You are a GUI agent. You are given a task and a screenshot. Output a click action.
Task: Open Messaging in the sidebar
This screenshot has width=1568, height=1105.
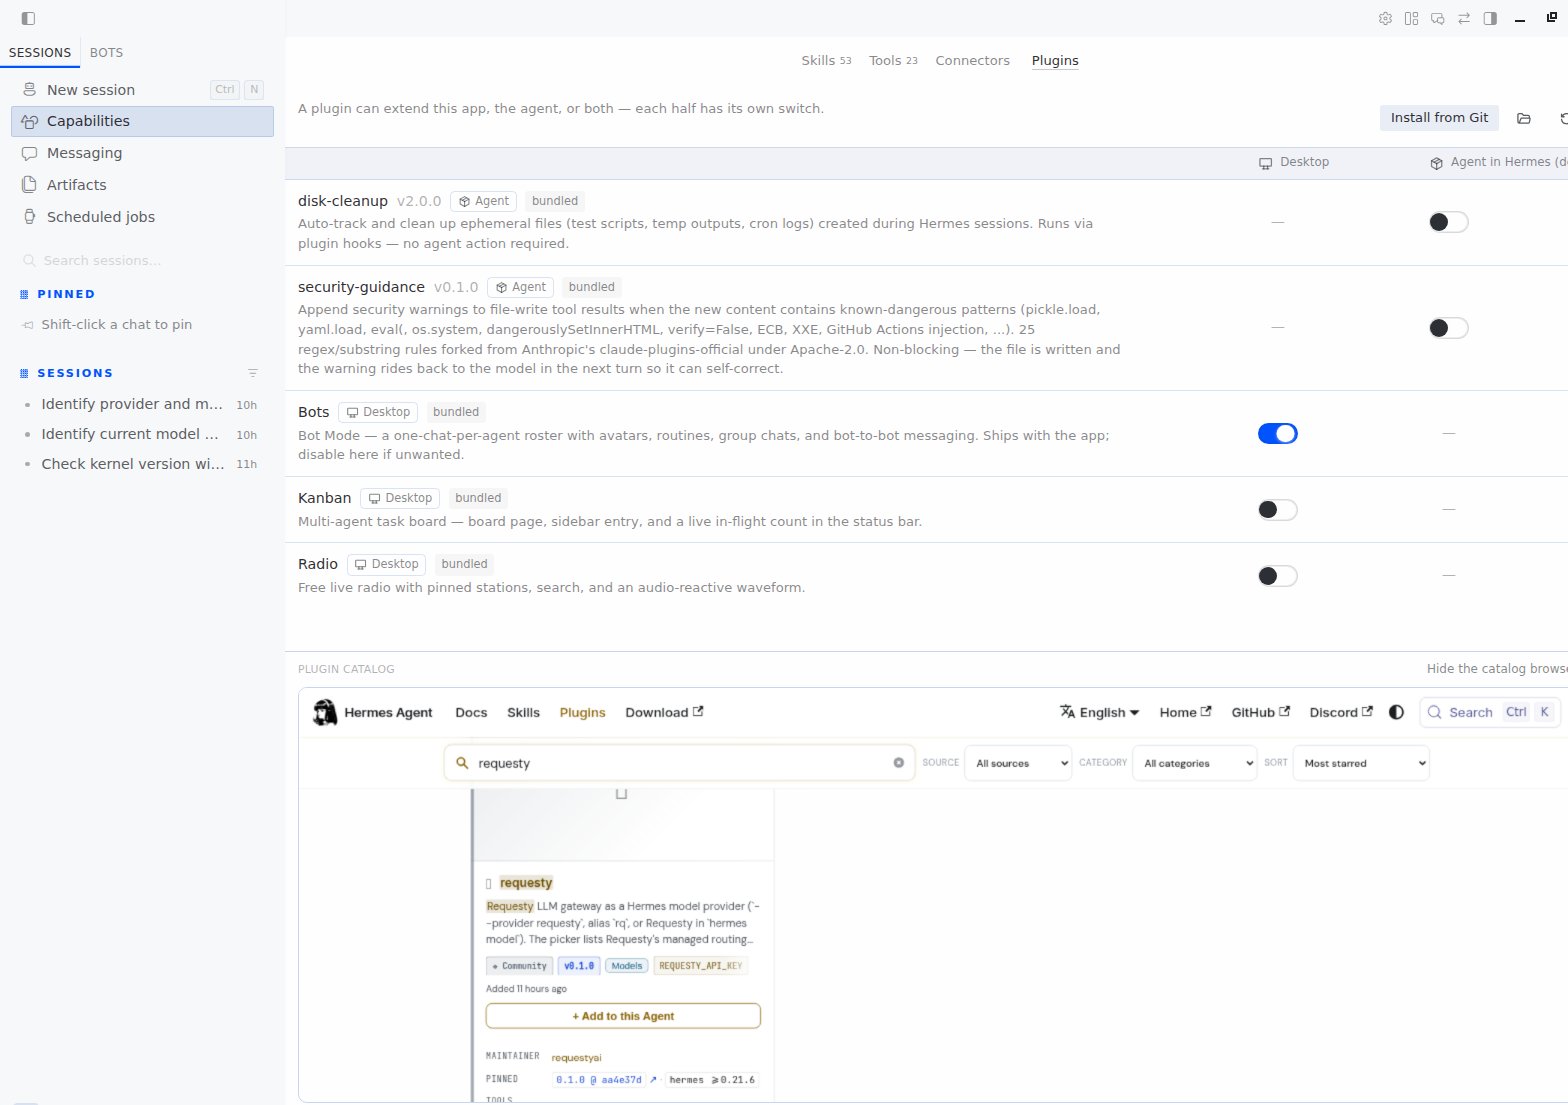pos(142,153)
